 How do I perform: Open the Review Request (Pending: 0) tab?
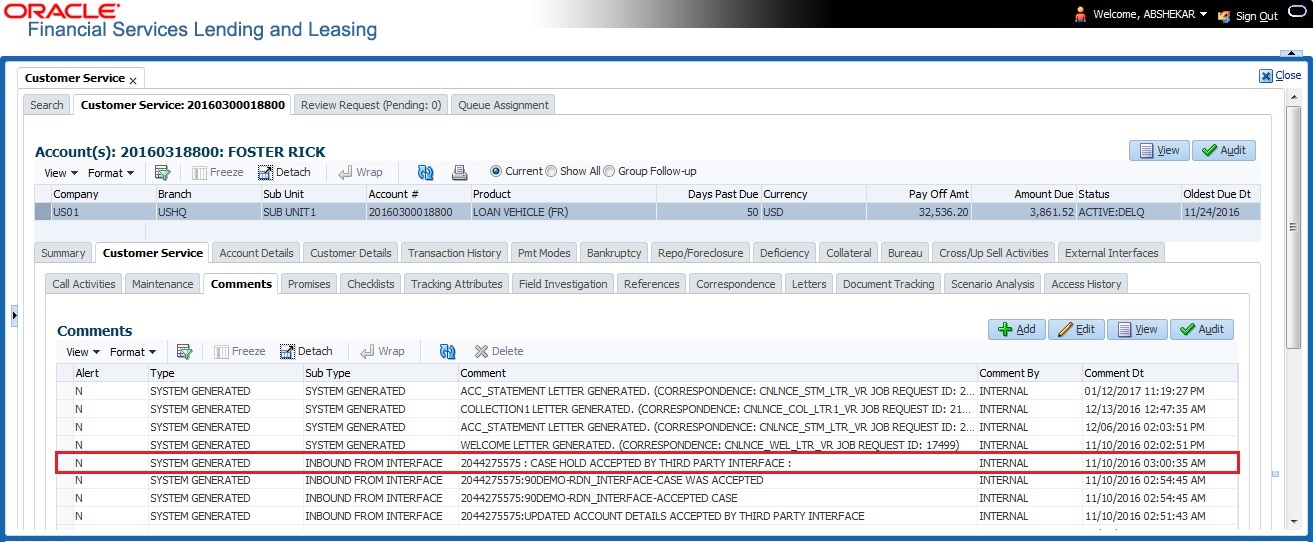(x=371, y=105)
